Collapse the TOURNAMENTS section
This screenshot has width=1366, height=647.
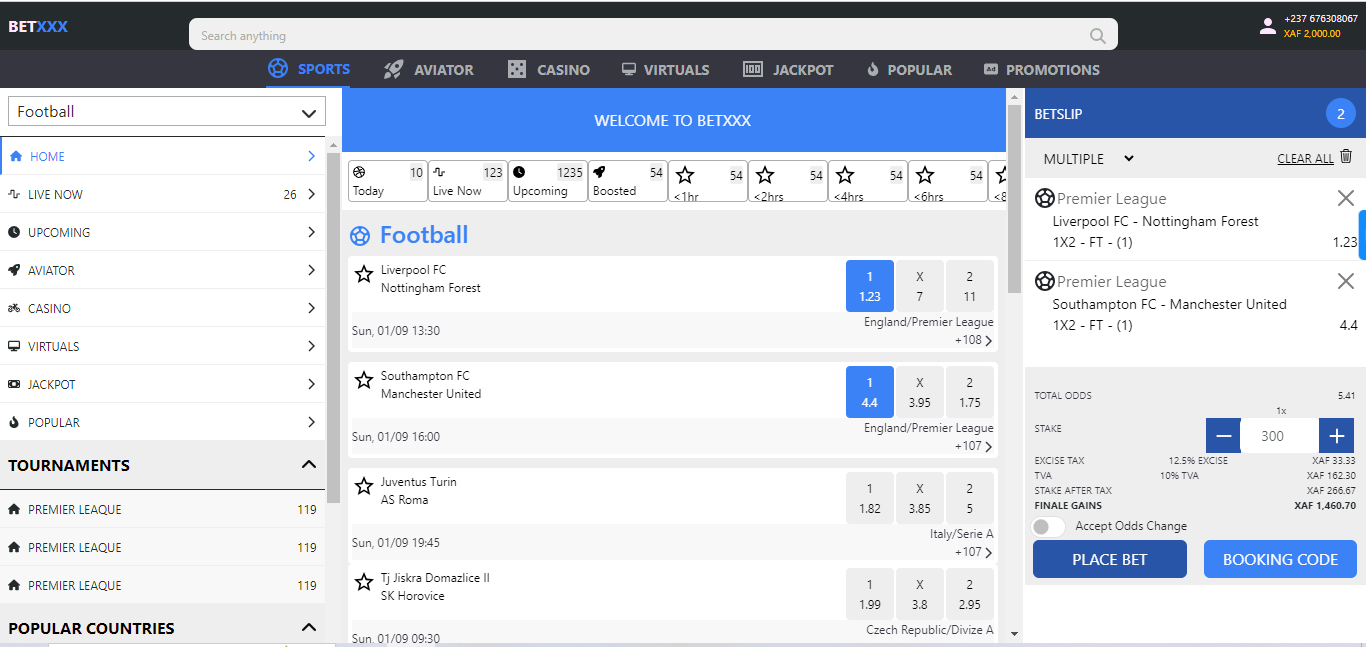309,465
